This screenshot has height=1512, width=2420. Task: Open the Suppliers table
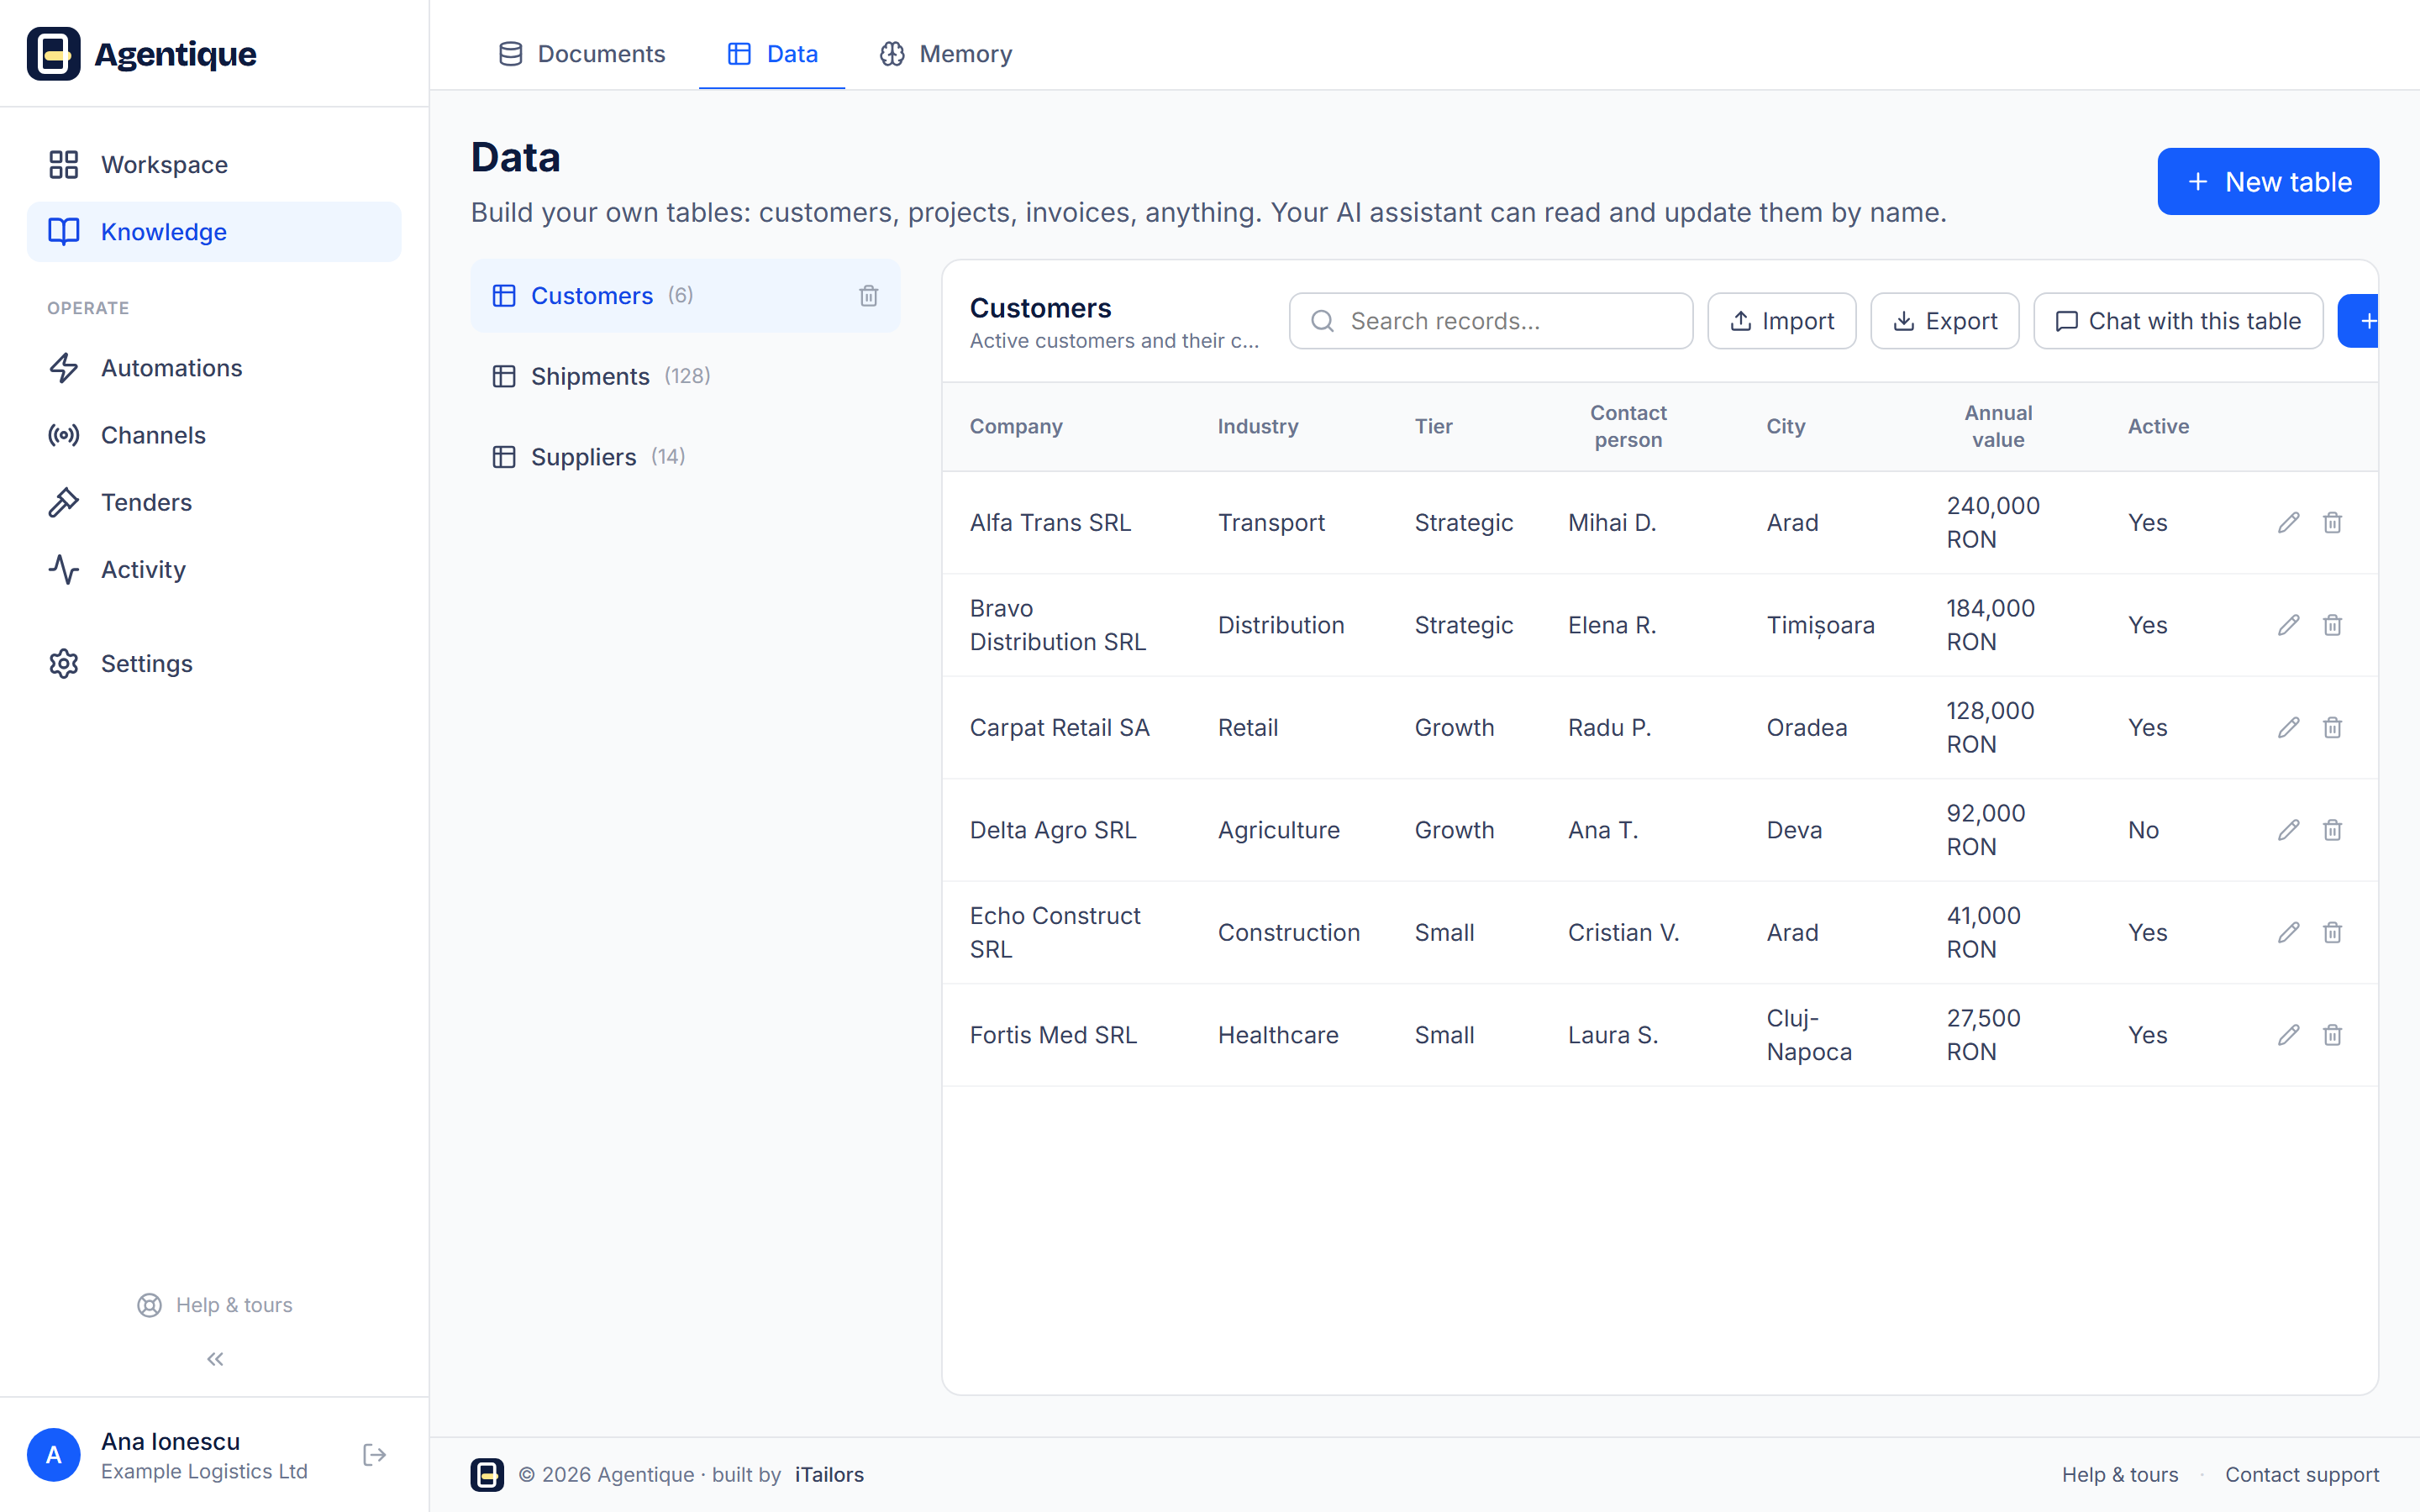[685, 457]
